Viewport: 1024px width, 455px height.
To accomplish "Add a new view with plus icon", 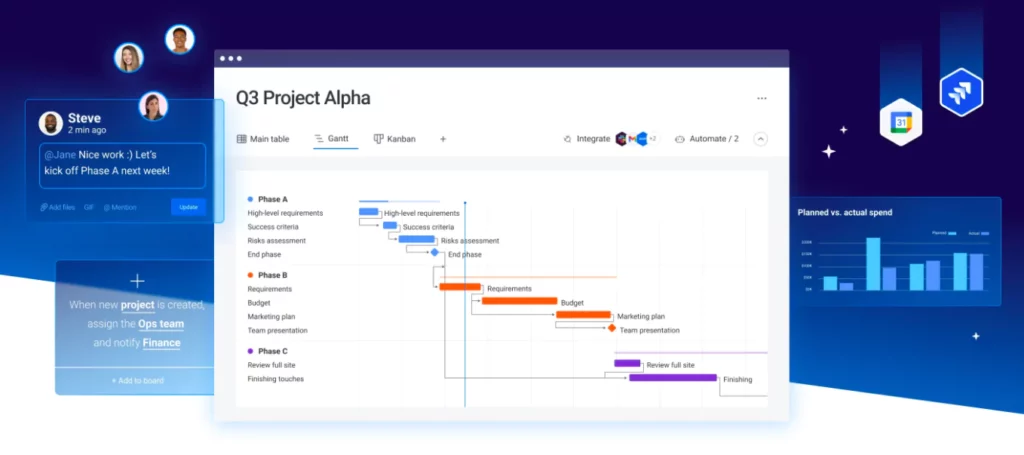I will click(443, 139).
